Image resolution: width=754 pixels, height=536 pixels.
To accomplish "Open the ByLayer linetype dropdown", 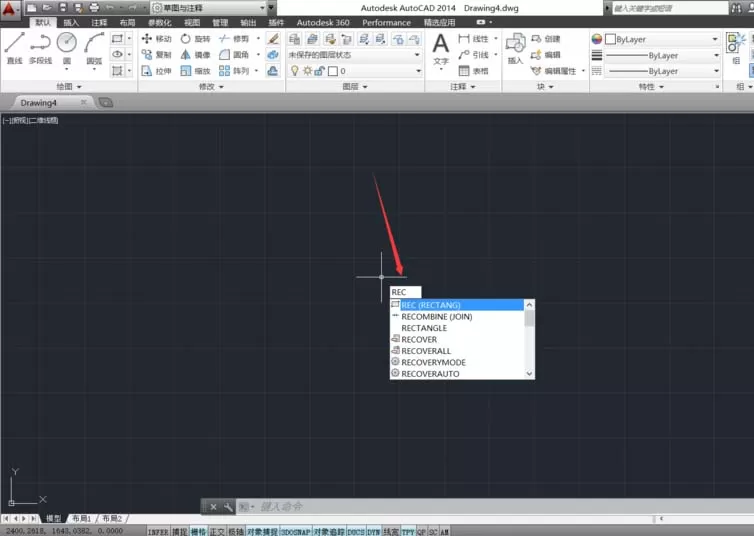I will (662, 71).
